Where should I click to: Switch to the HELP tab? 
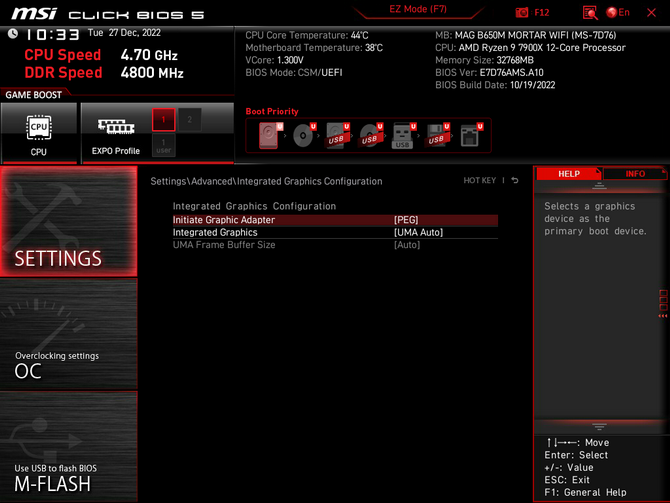568,174
